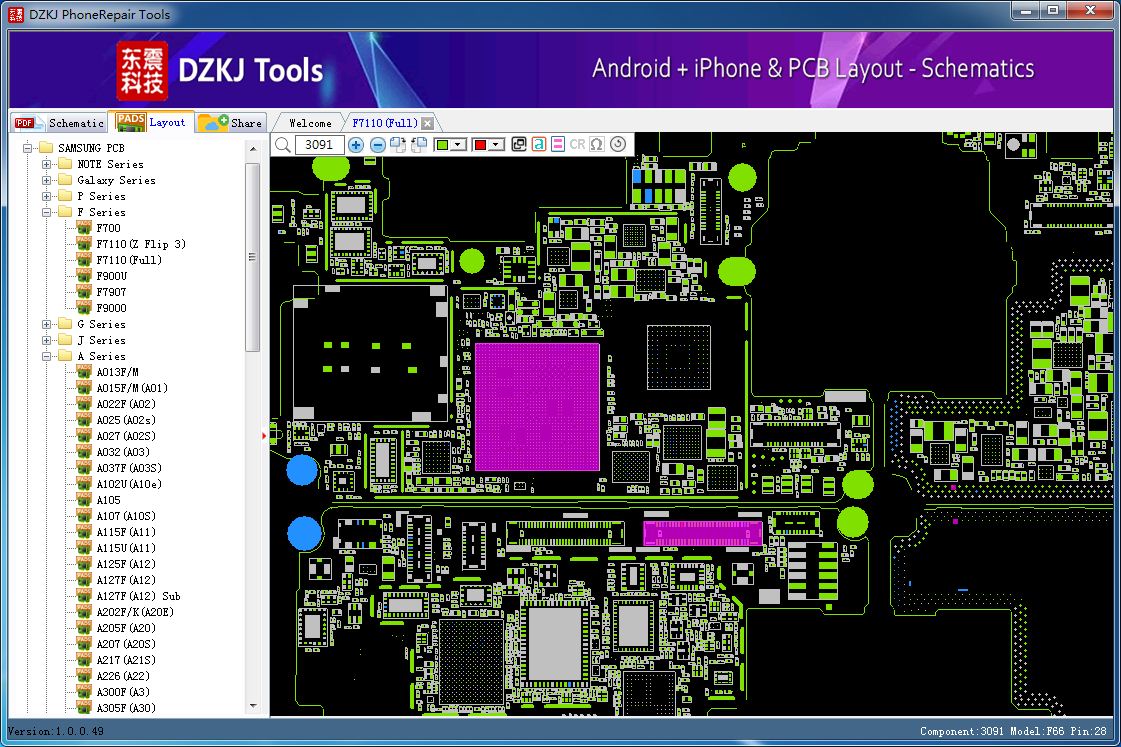
Task: Click the rotate-left pages toolbar icon
Action: pos(419,145)
